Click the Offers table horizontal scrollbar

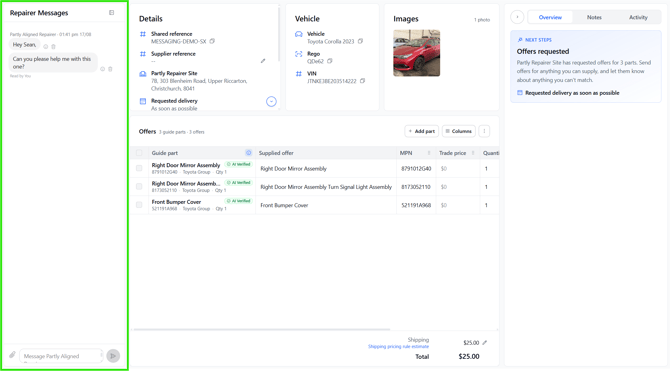(x=262, y=330)
